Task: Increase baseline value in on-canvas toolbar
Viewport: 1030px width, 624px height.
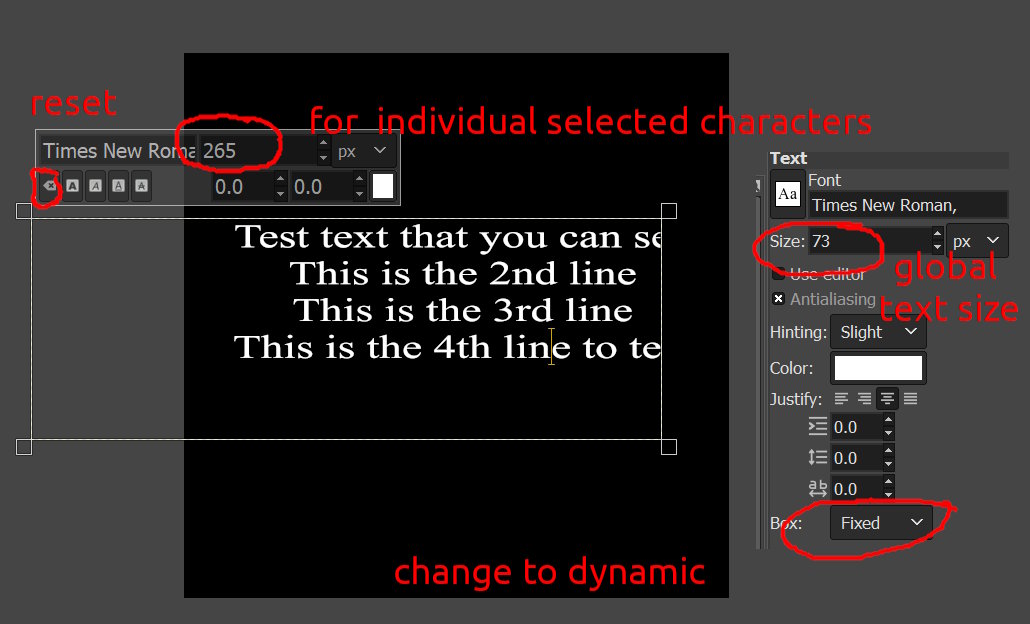Action: pyautogui.click(x=280, y=179)
